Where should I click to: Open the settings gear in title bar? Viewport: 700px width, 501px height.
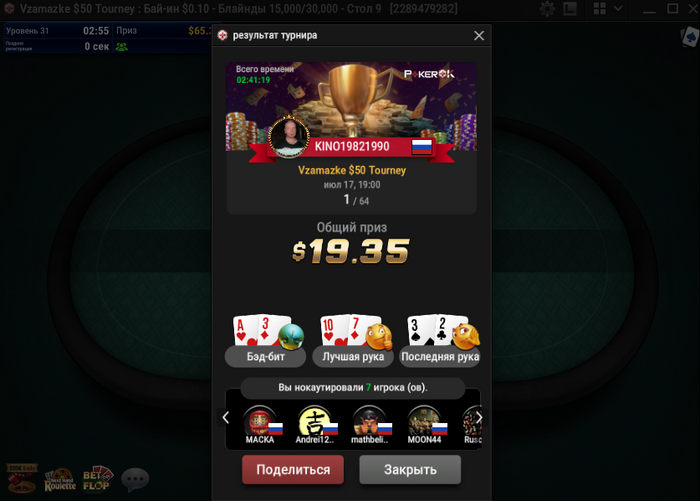[547, 8]
